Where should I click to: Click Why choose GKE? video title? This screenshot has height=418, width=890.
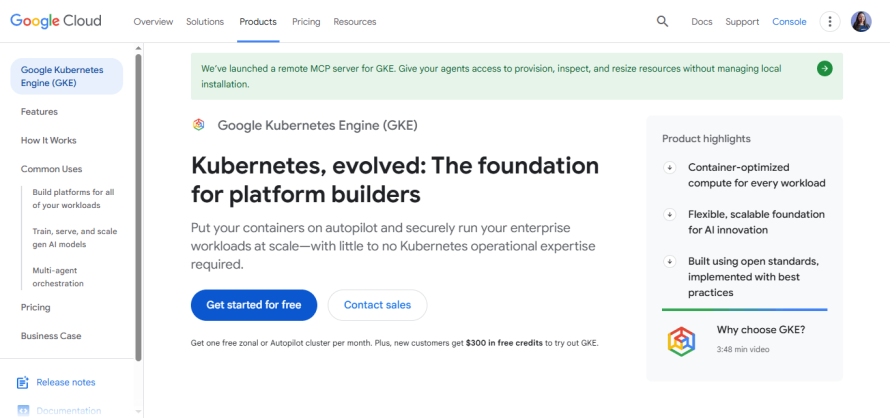pos(761,329)
